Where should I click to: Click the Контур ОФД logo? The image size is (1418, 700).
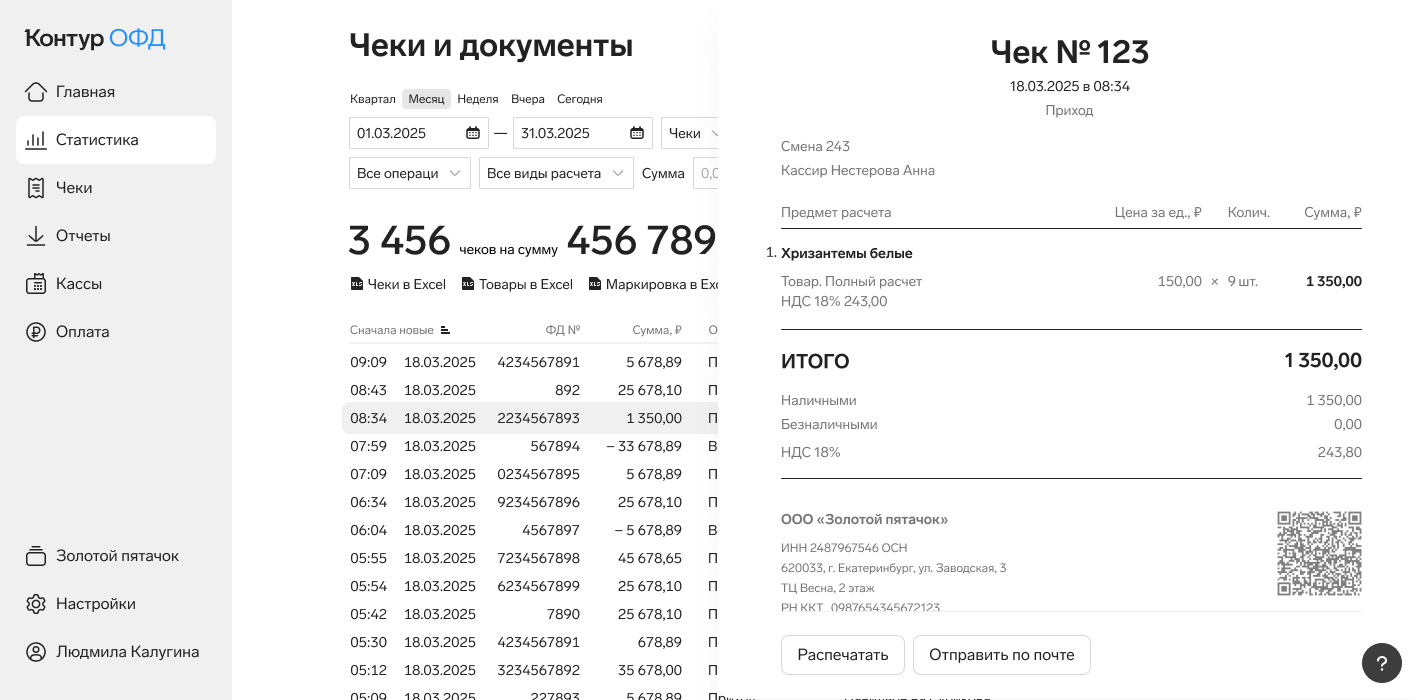point(95,39)
